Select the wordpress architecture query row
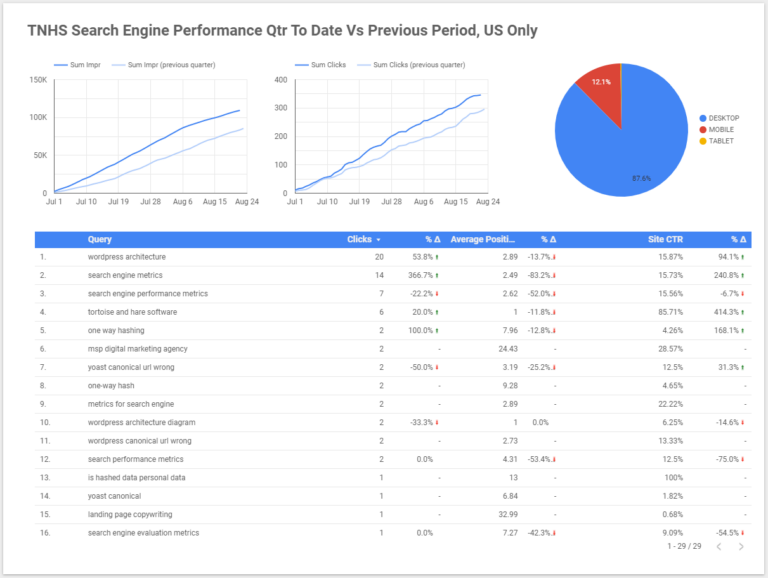 (x=393, y=257)
